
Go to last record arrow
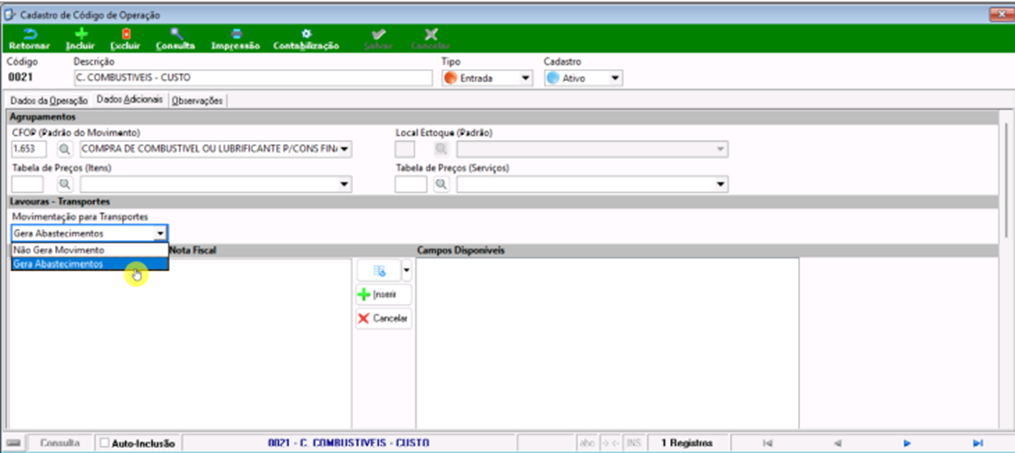[x=977, y=443]
